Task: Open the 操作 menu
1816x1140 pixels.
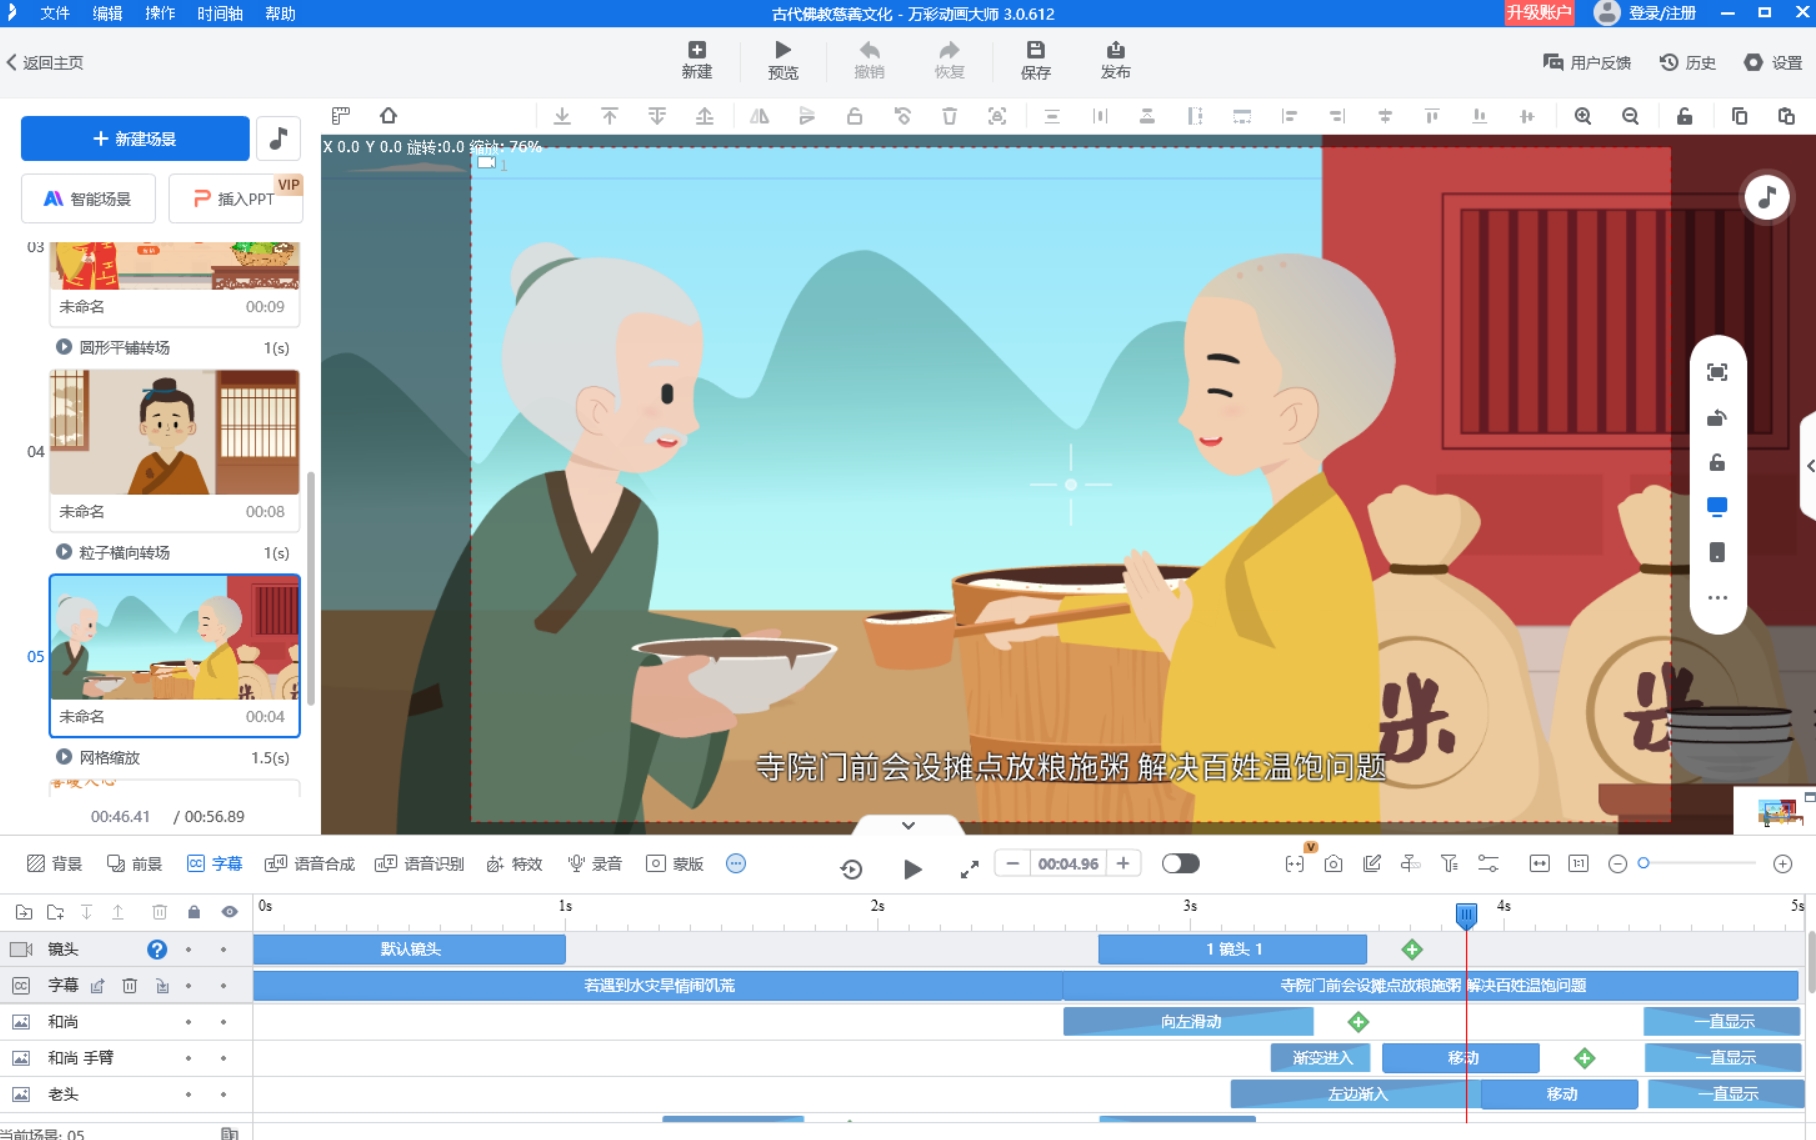Action: [x=160, y=13]
